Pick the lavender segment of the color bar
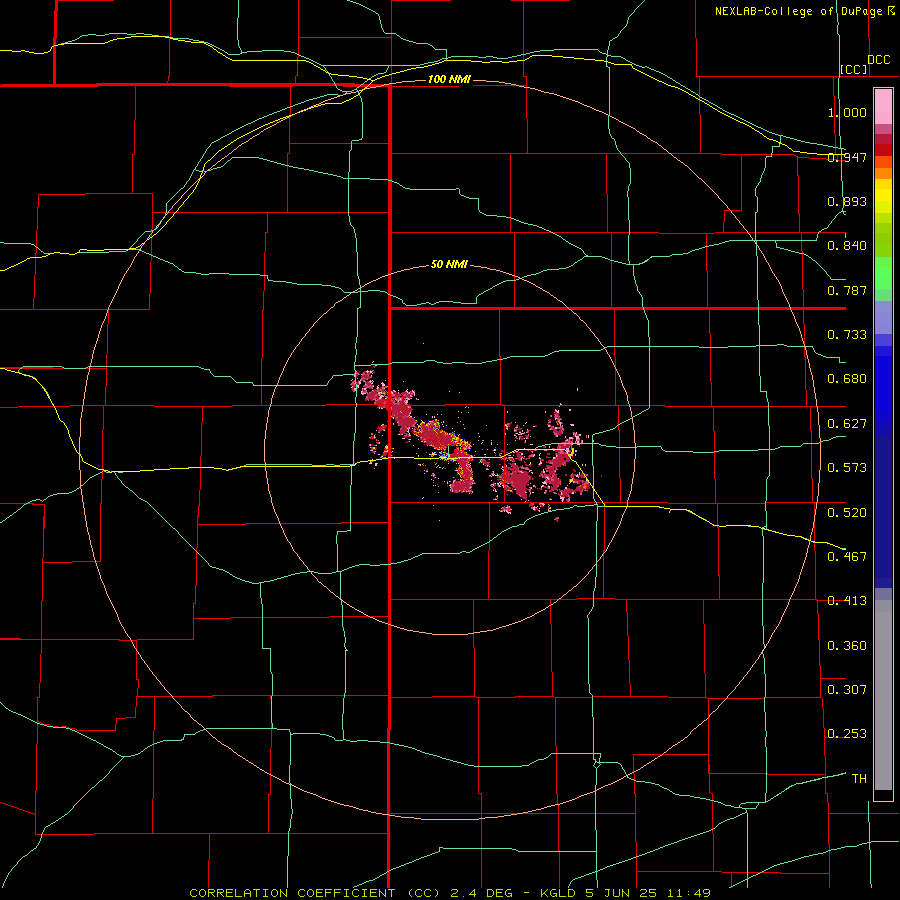This screenshot has height=900, width=900. pos(883,317)
